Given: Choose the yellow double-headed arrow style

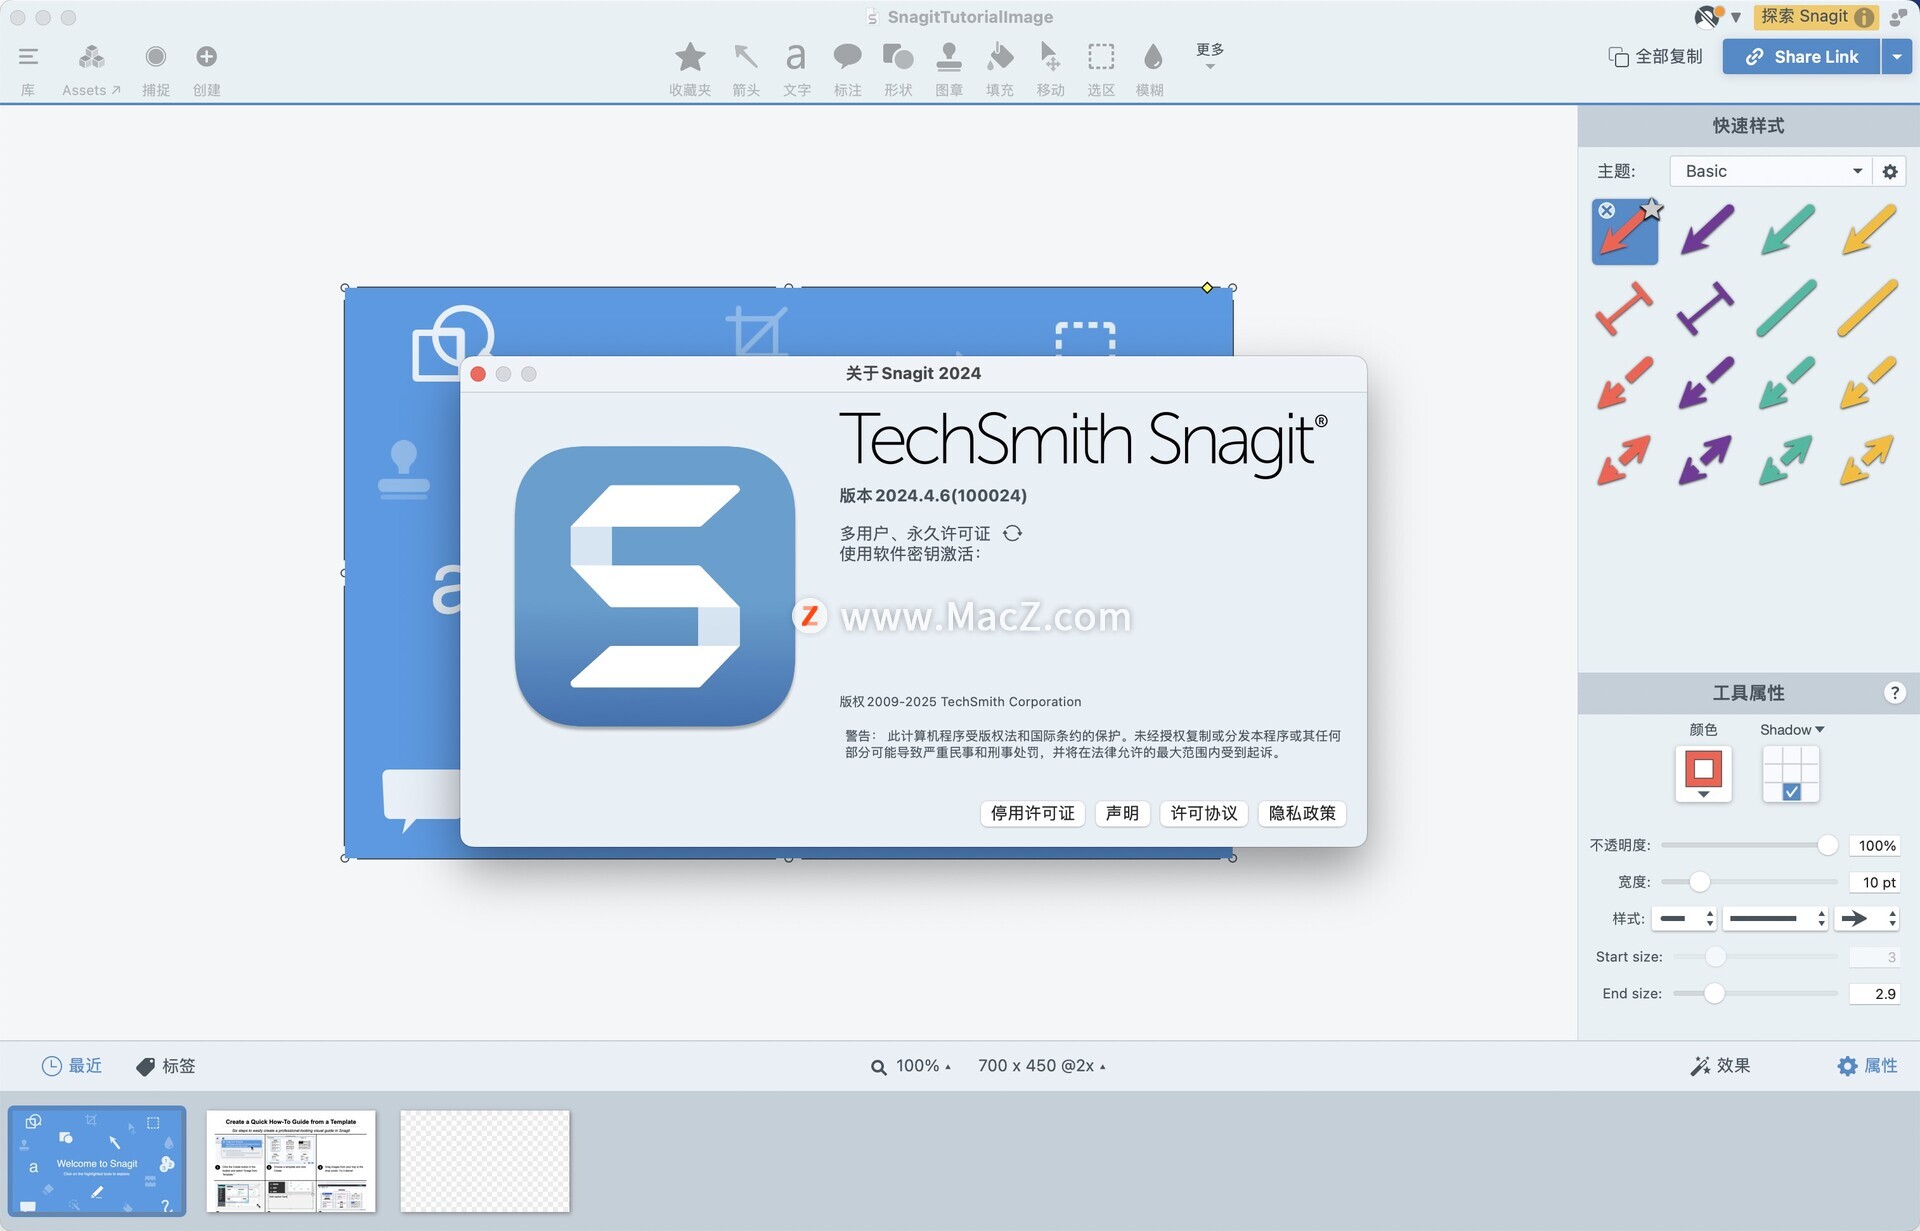Looking at the screenshot, I should tap(1868, 460).
